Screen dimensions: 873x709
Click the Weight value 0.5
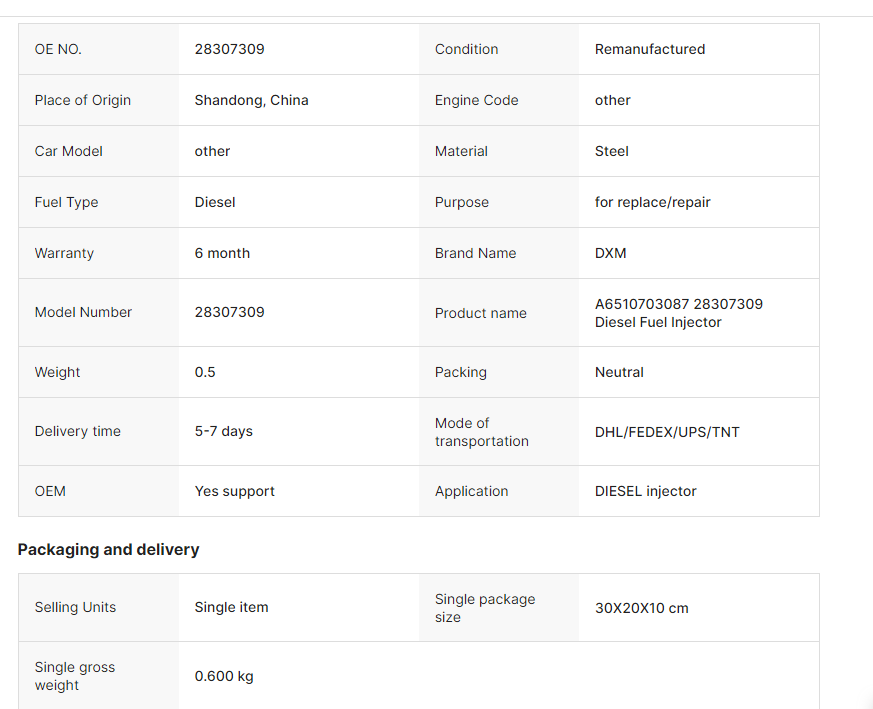205,372
